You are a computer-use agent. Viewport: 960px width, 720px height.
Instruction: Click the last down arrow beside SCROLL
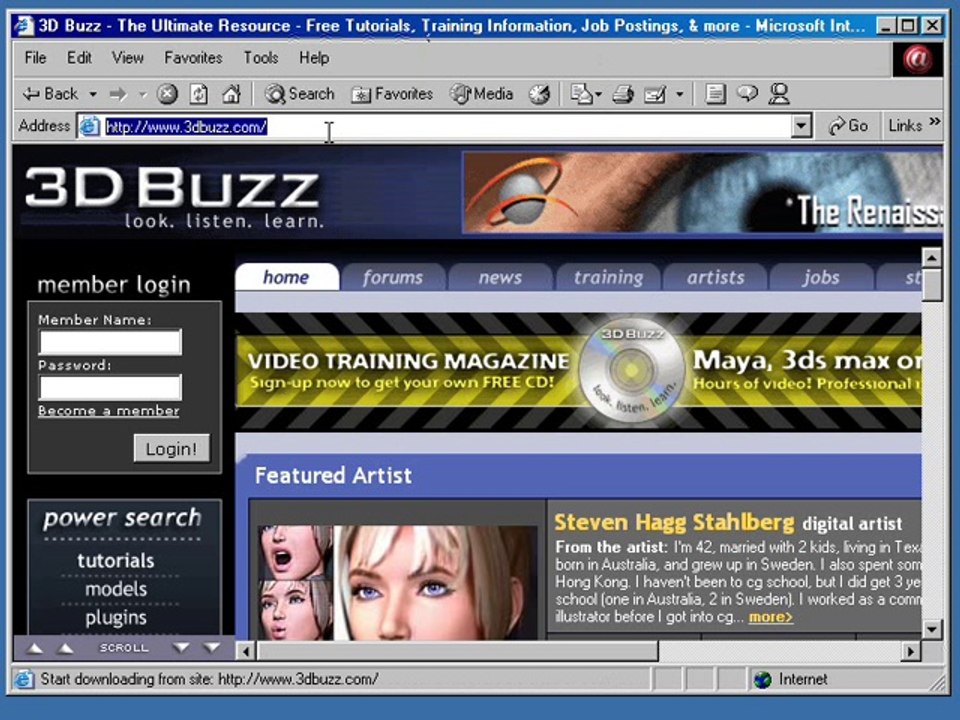pos(212,647)
